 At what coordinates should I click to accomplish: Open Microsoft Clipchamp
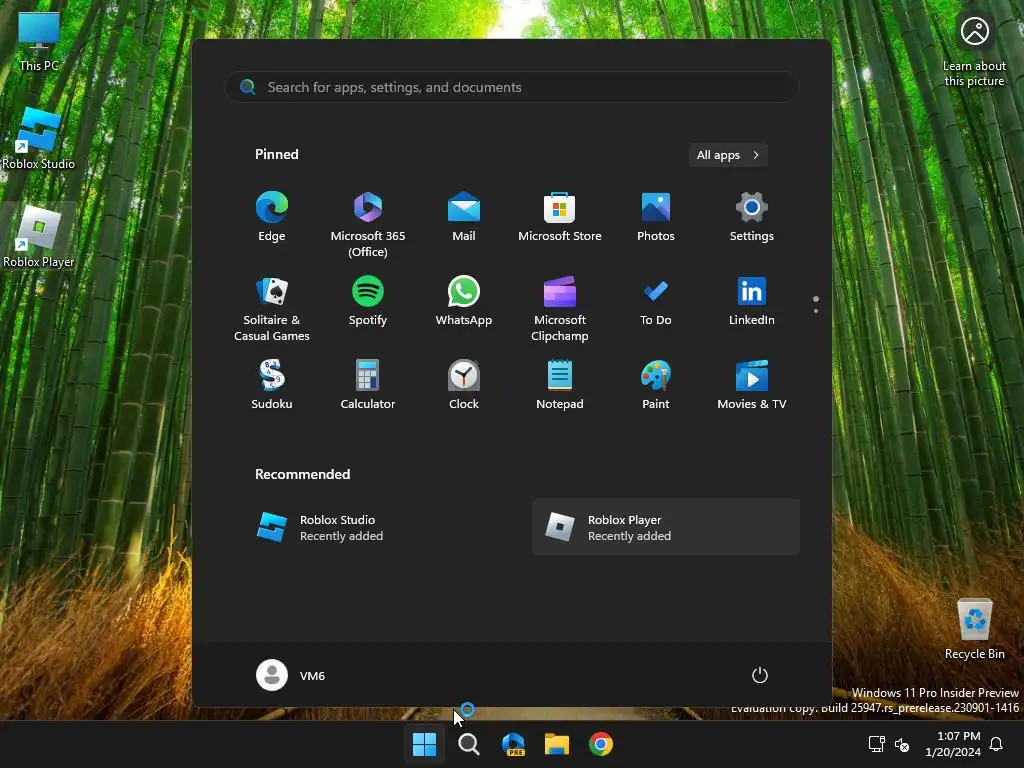click(560, 308)
